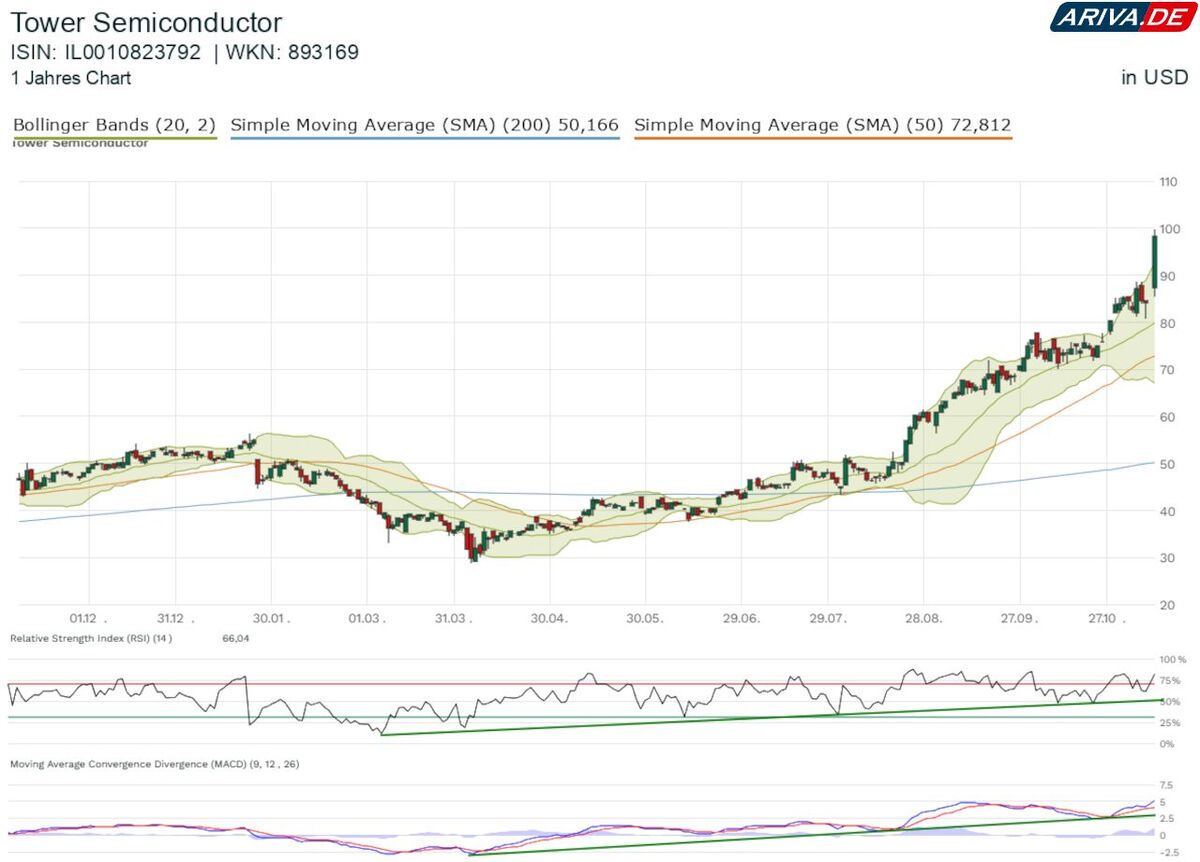Click the RSI value 66,04

click(x=235, y=638)
